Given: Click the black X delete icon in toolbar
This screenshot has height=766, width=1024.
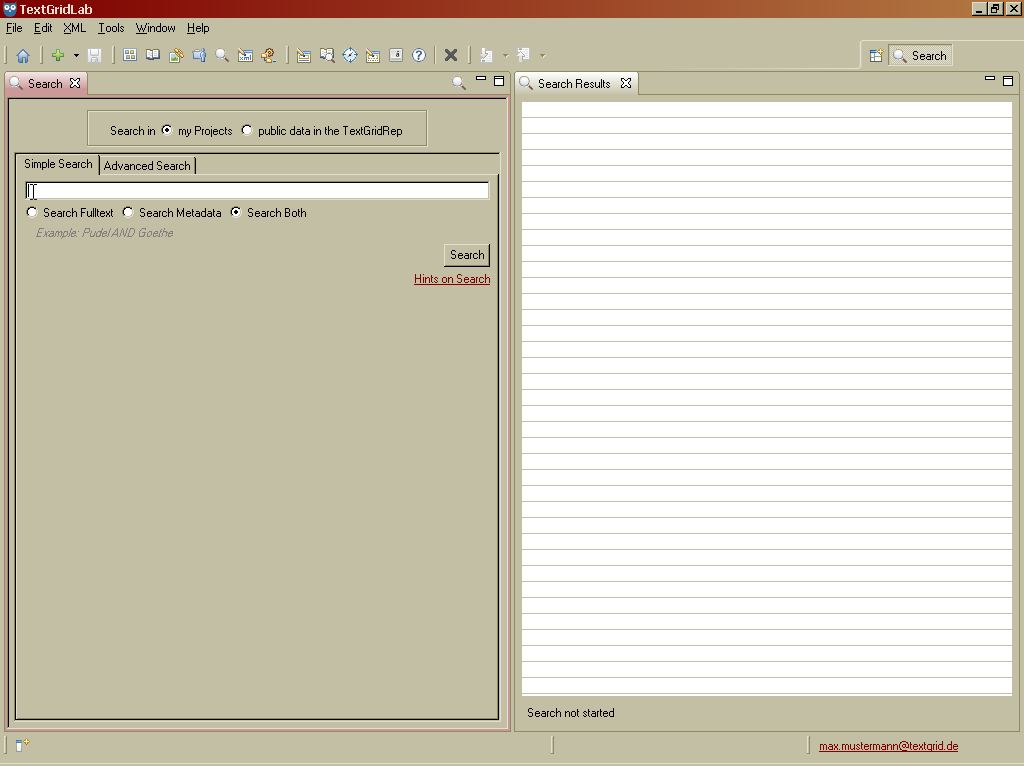Looking at the screenshot, I should (x=451, y=56).
